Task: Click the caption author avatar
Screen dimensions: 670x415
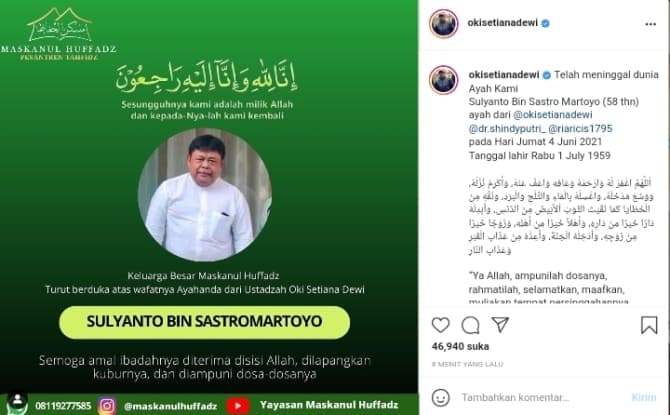Action: pos(444,79)
